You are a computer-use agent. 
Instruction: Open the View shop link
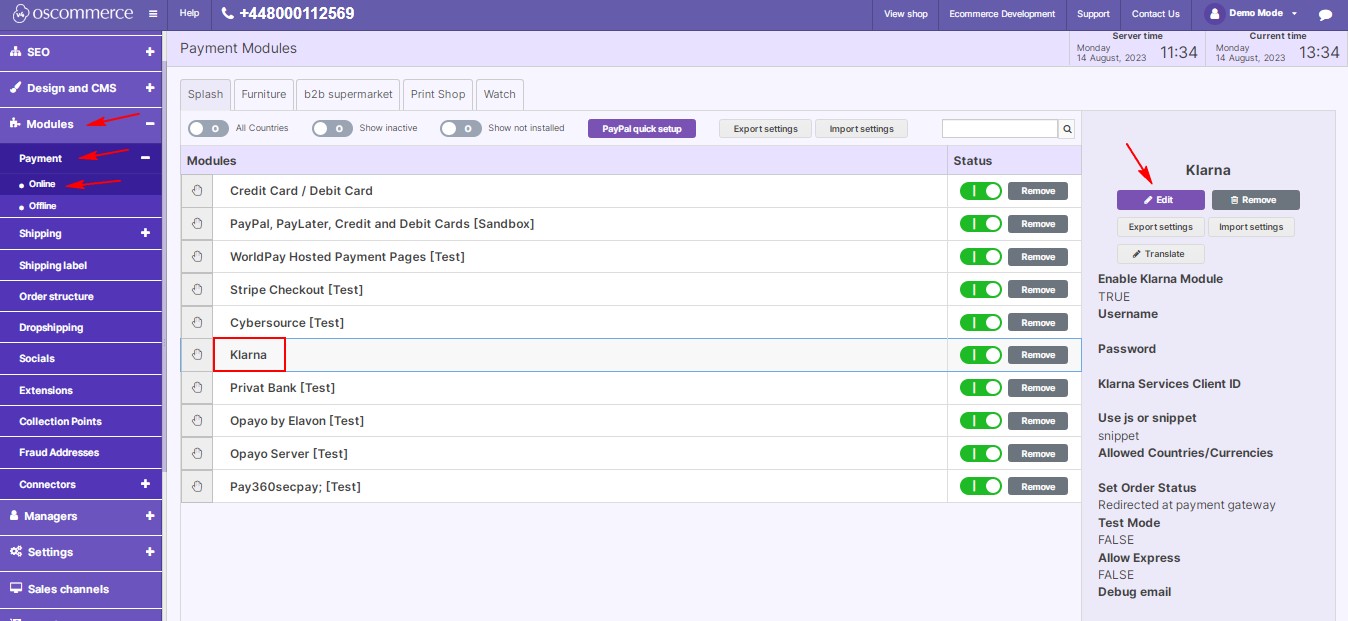click(x=906, y=14)
